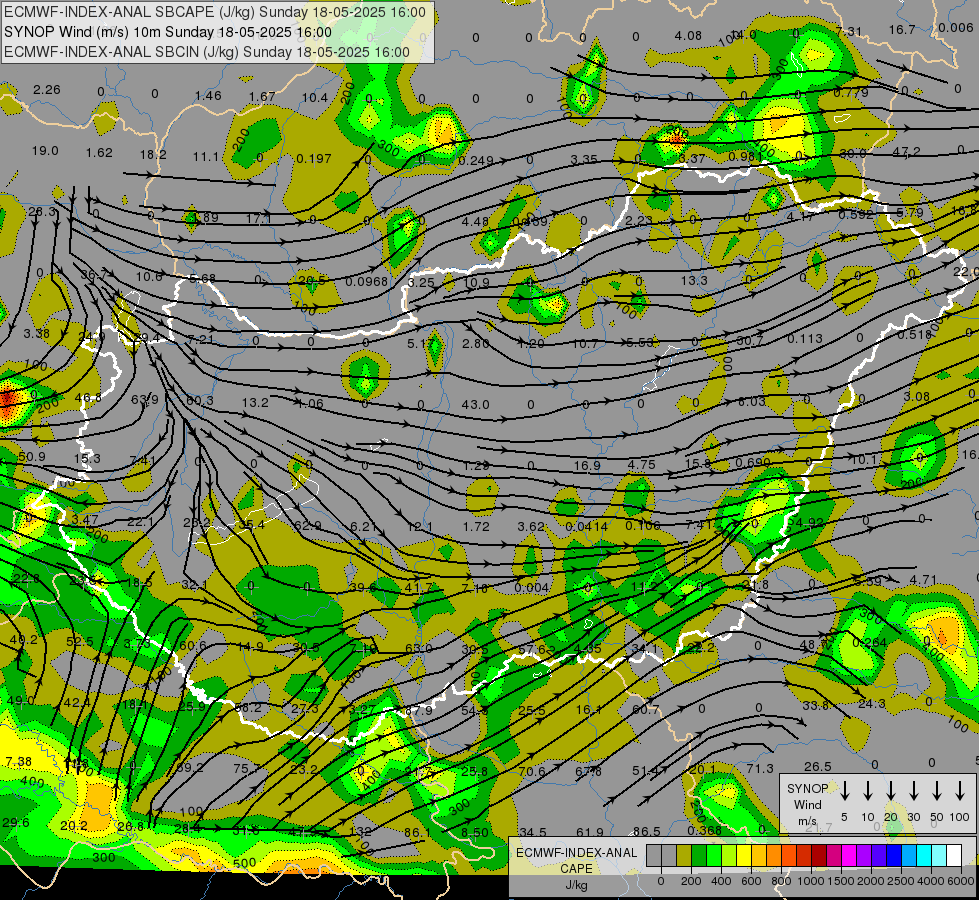Click the 4.08 map value

coord(688,36)
